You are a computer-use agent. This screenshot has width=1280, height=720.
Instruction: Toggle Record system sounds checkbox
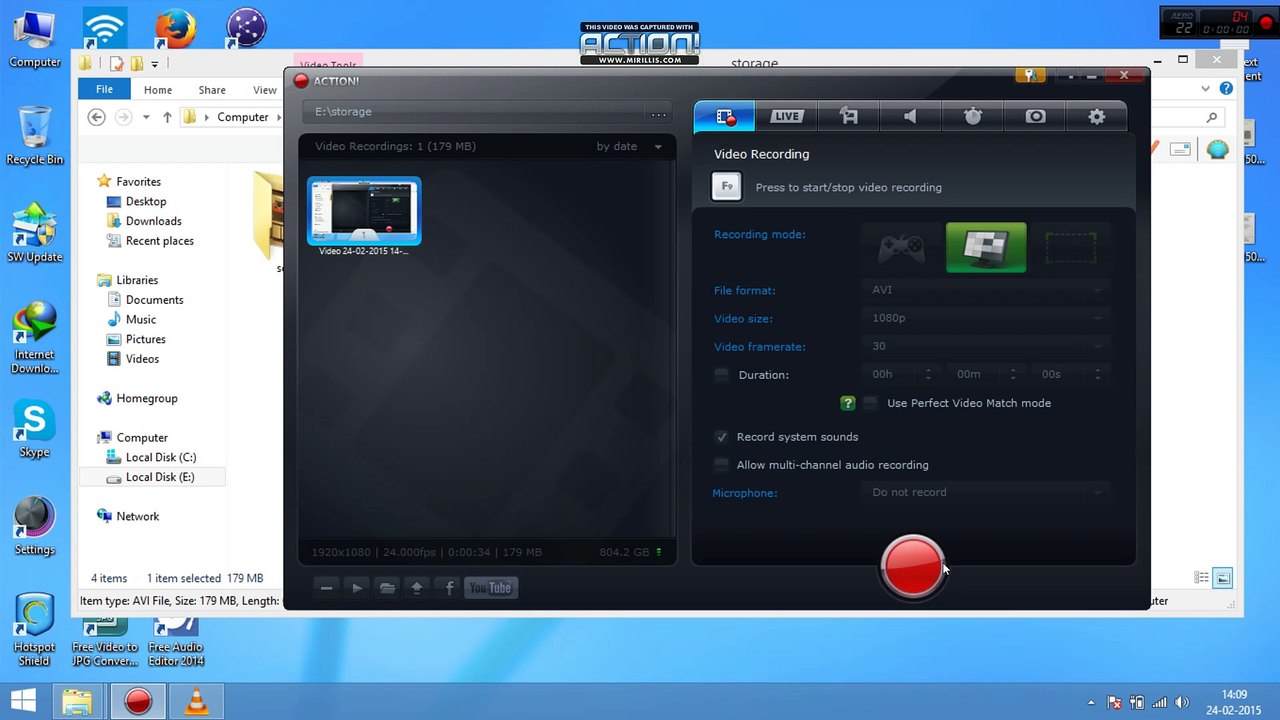[x=721, y=437]
